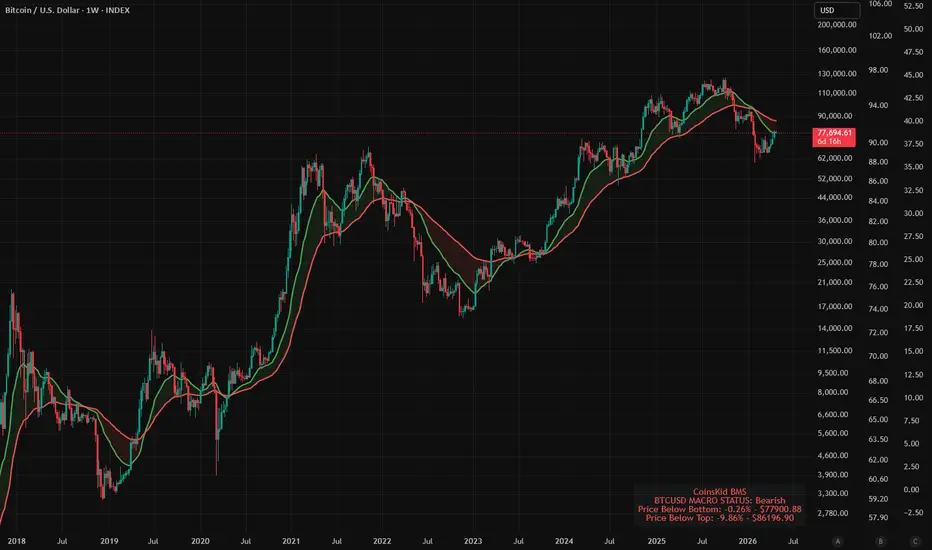Viewport: 932px width, 550px height.
Task: Click the 52.50 value on the rightmost scale
Action: coord(914,6)
